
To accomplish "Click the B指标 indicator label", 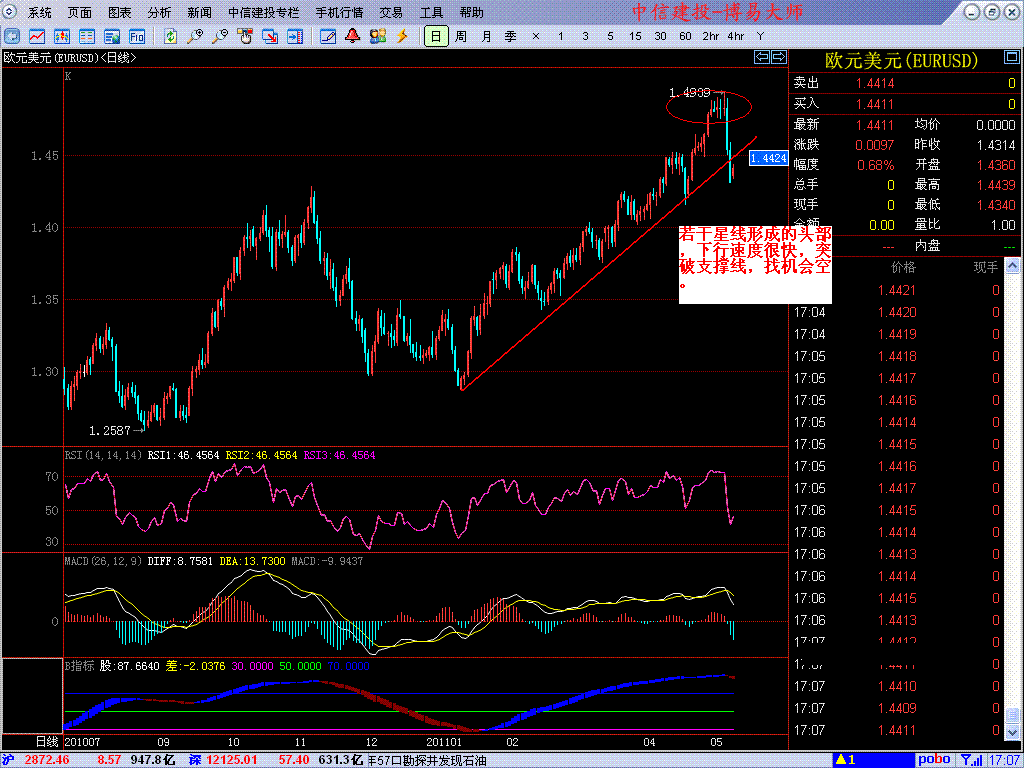I will pyautogui.click(x=80, y=666).
